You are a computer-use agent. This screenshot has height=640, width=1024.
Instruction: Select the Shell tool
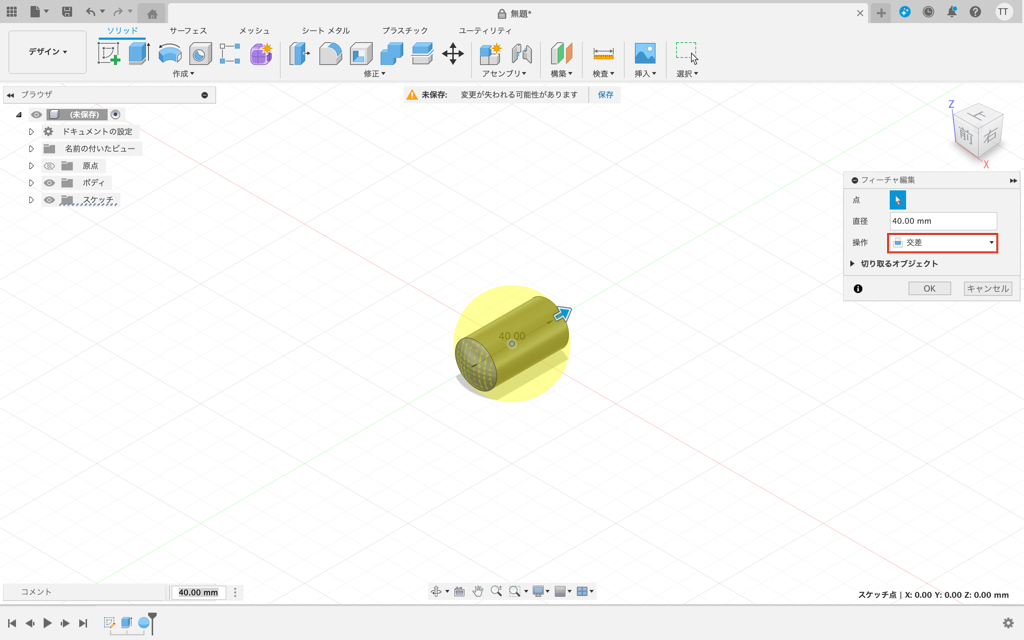[361, 54]
